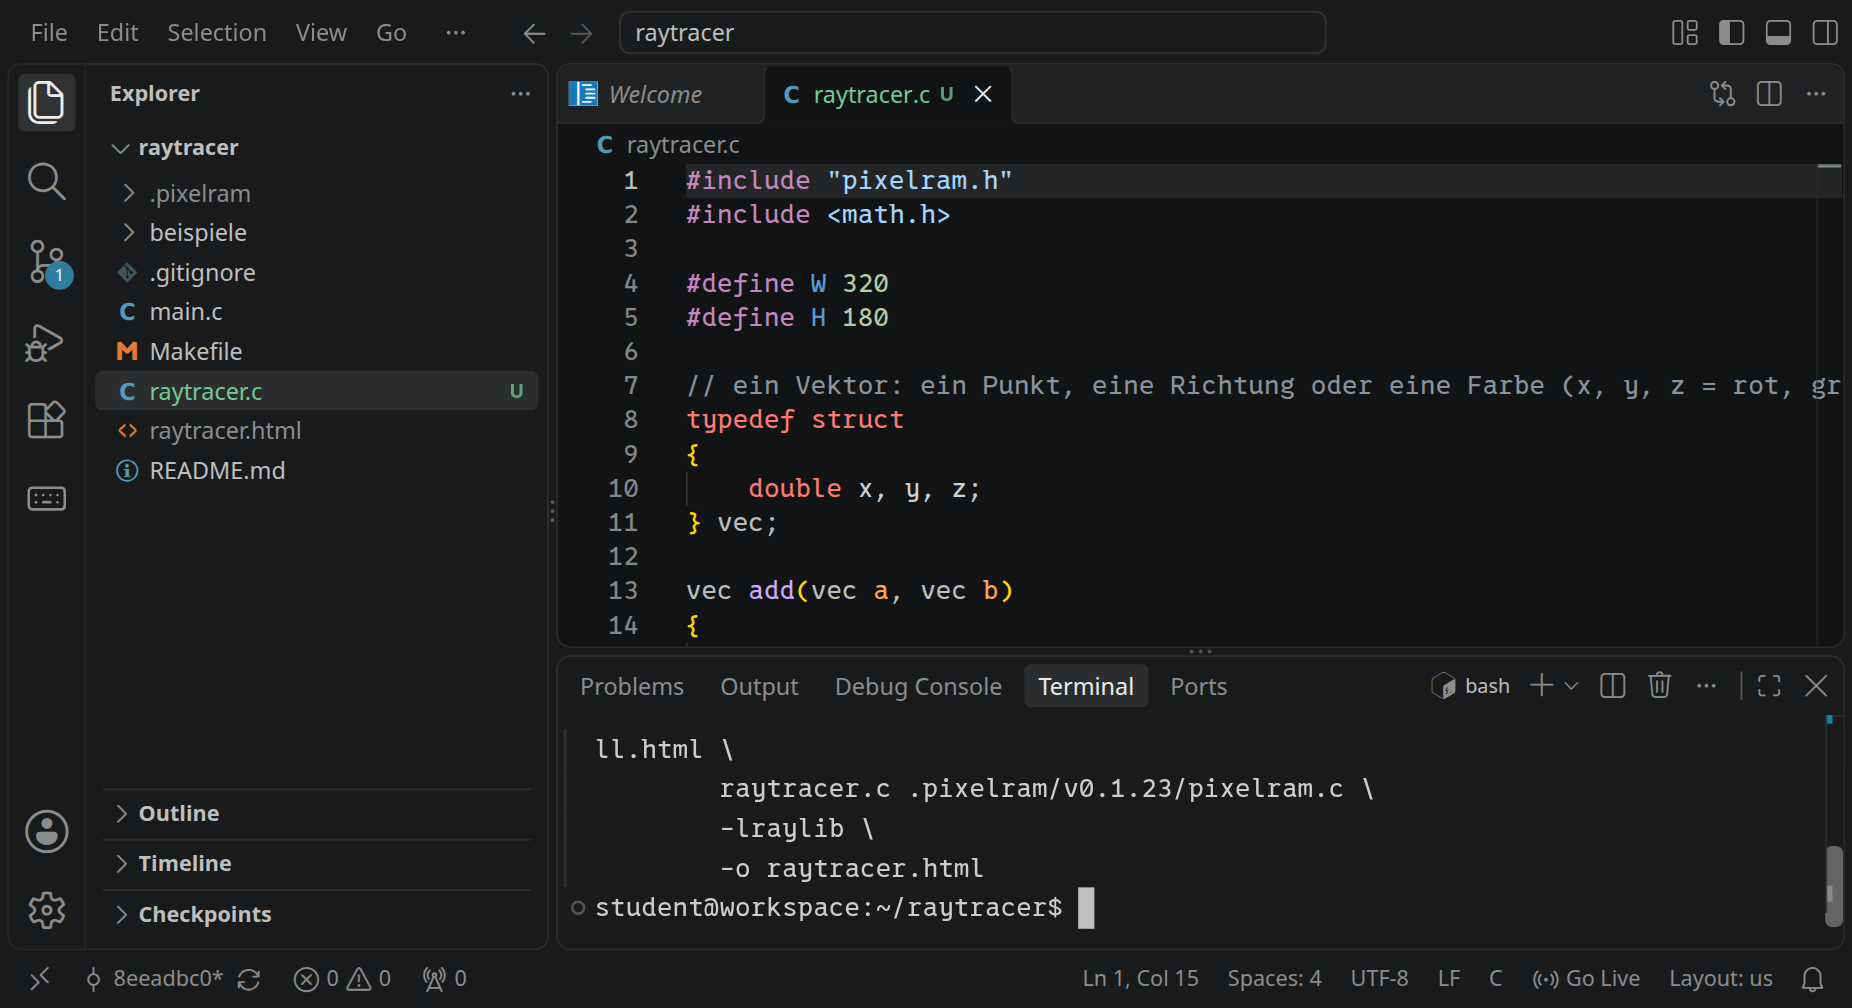The image size is (1852, 1008).
Task: Open the Accounts menu
Action: coord(46,831)
